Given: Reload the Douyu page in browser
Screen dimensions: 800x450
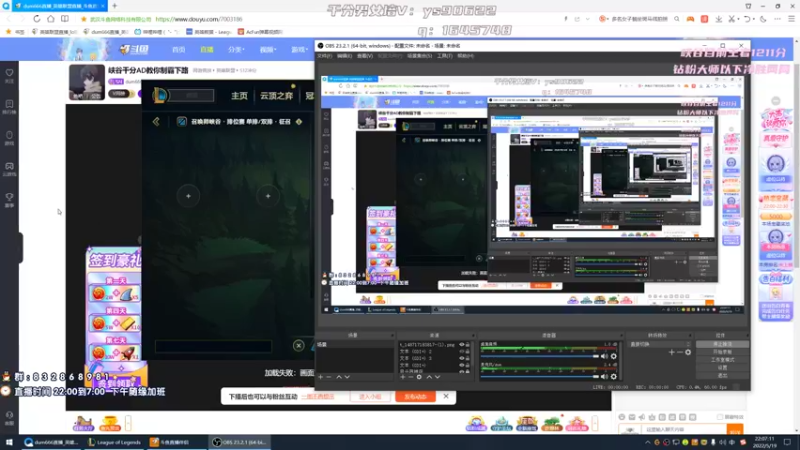Looking at the screenshot, I should point(37,19).
